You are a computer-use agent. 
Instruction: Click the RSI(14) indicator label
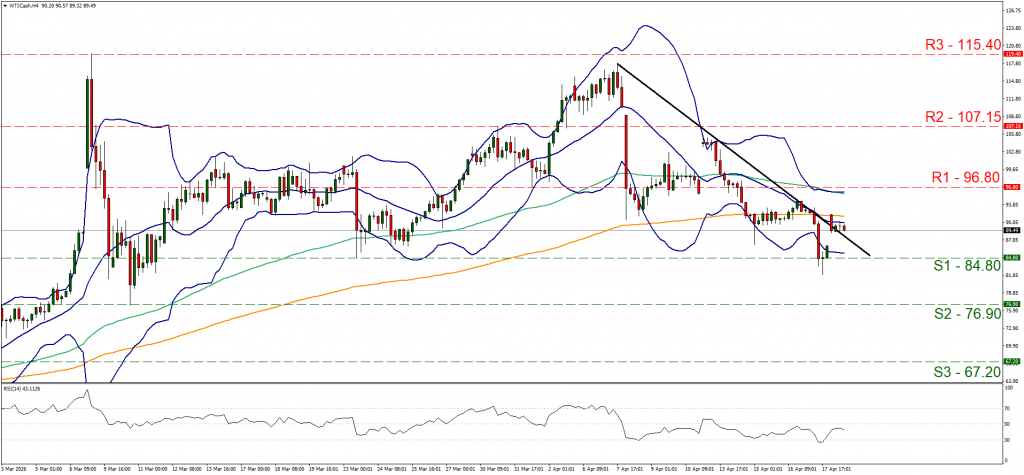point(22,387)
